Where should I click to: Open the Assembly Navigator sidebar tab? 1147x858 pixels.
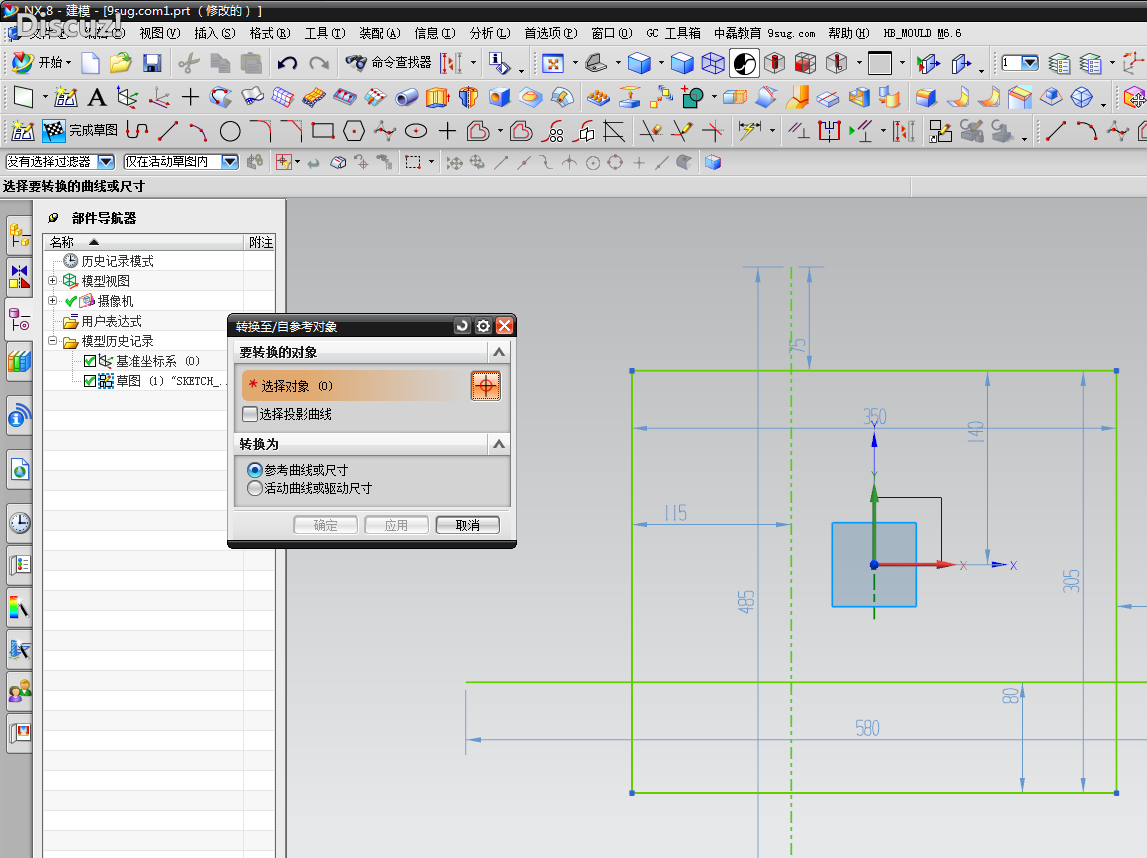(20, 236)
